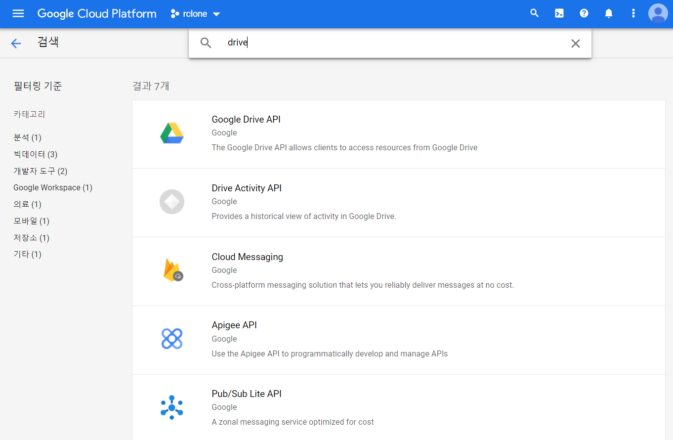Screen dimensions: 673x440
Task: Clear the search text with X
Action: [x=575, y=43]
